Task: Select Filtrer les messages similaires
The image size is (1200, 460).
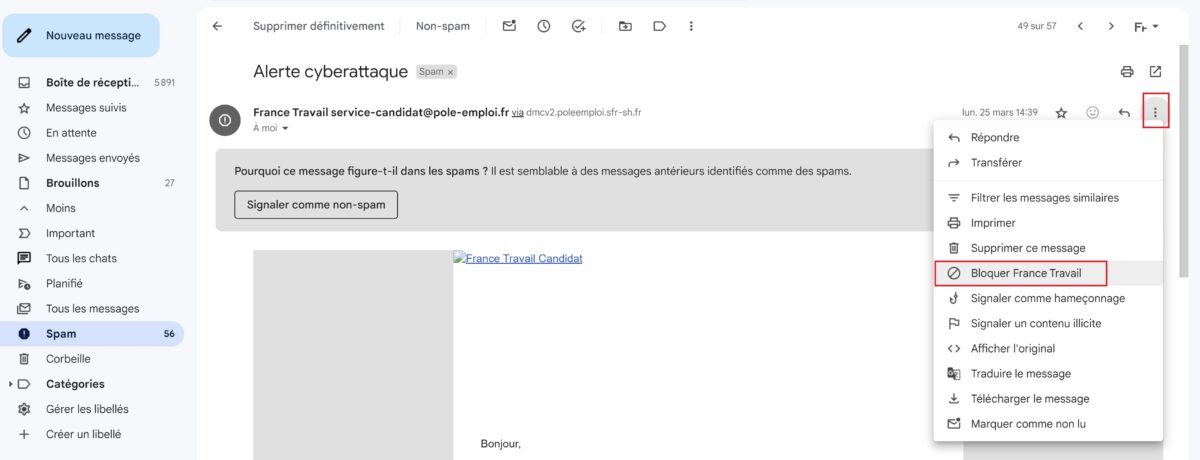Action: (x=1048, y=198)
